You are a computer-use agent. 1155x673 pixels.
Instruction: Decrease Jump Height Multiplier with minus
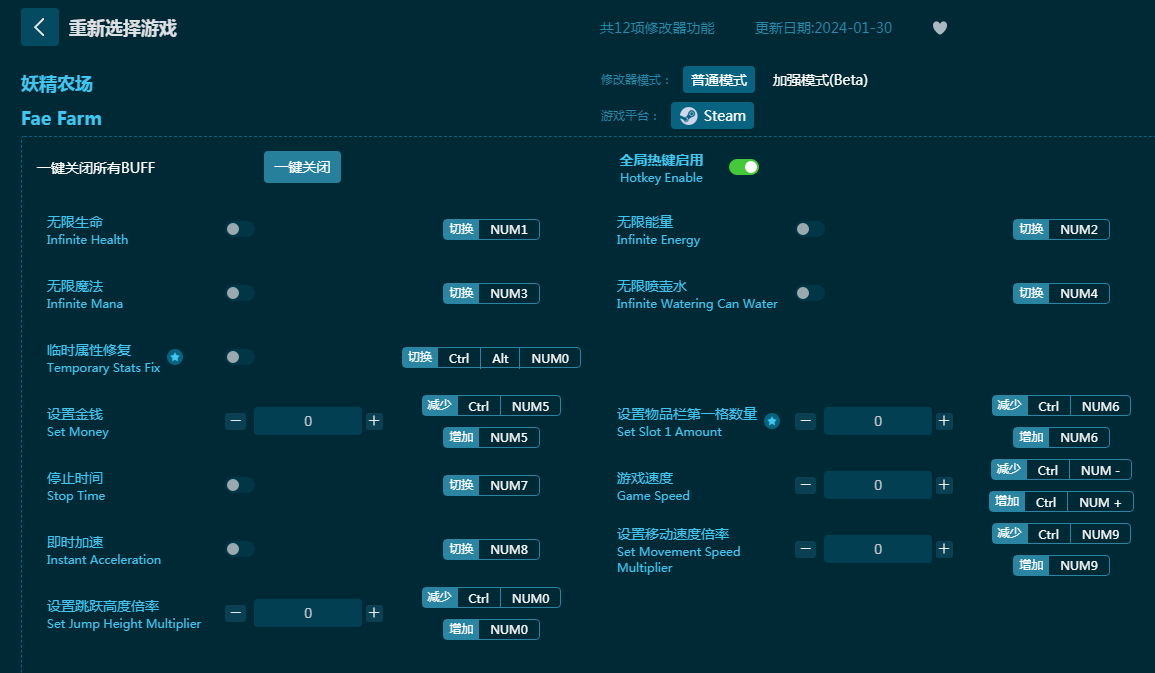[x=236, y=613]
